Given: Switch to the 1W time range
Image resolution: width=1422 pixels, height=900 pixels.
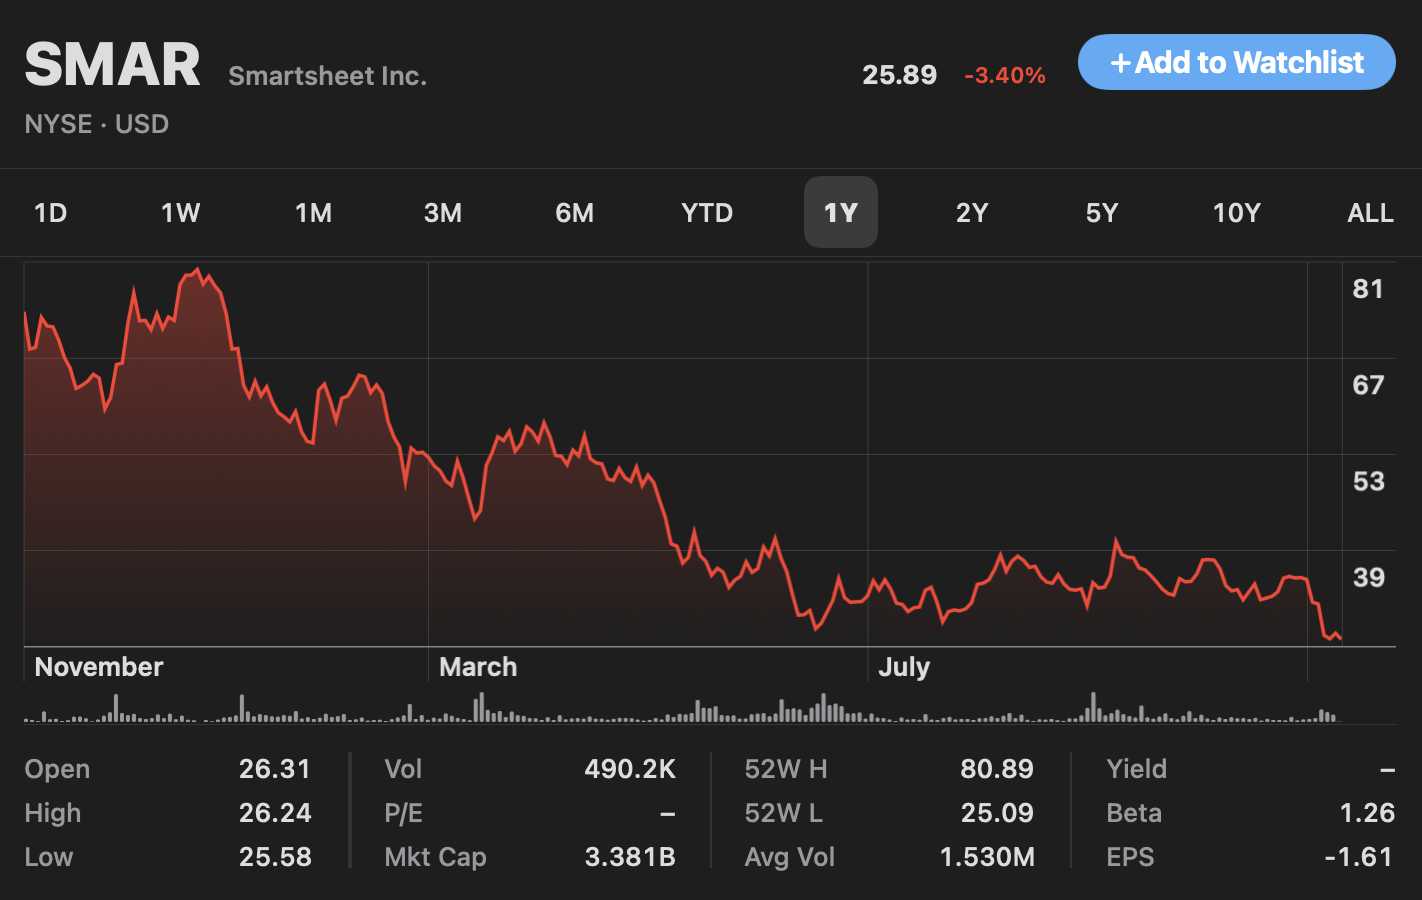Looking at the screenshot, I should pyautogui.click(x=181, y=213).
